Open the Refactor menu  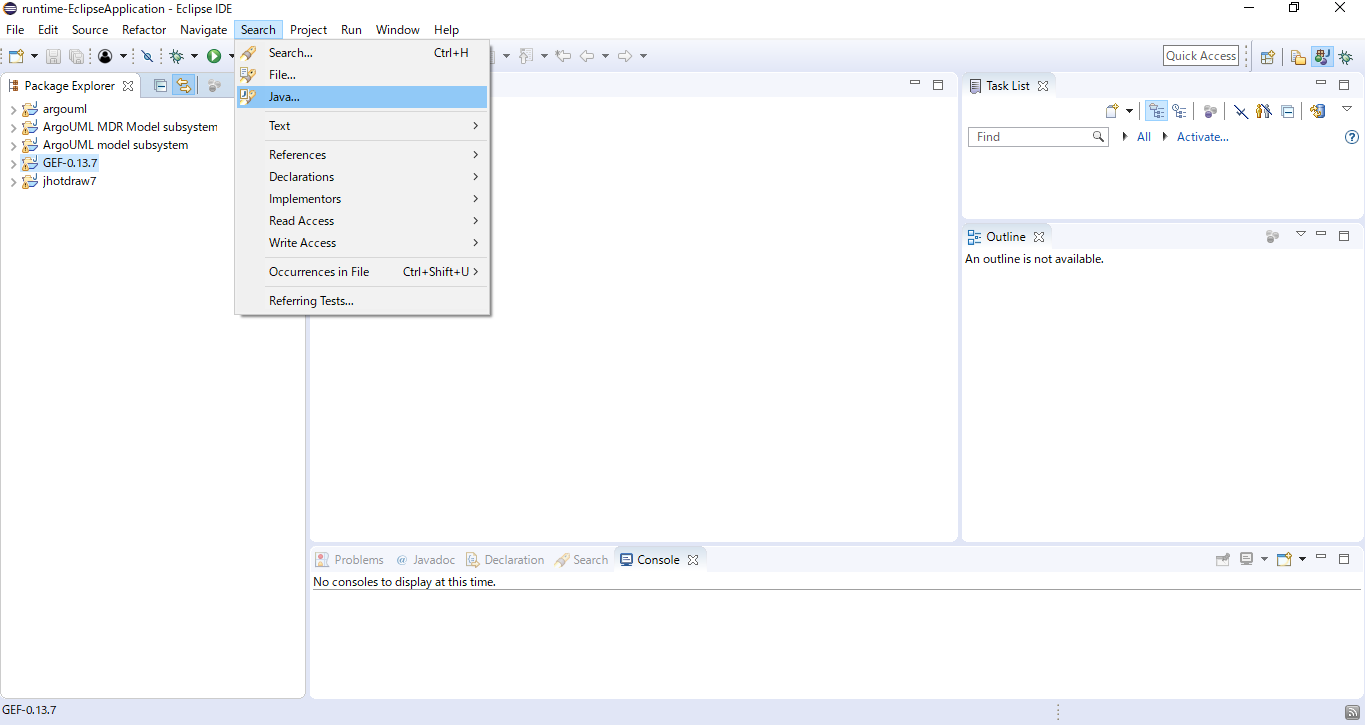click(x=144, y=30)
